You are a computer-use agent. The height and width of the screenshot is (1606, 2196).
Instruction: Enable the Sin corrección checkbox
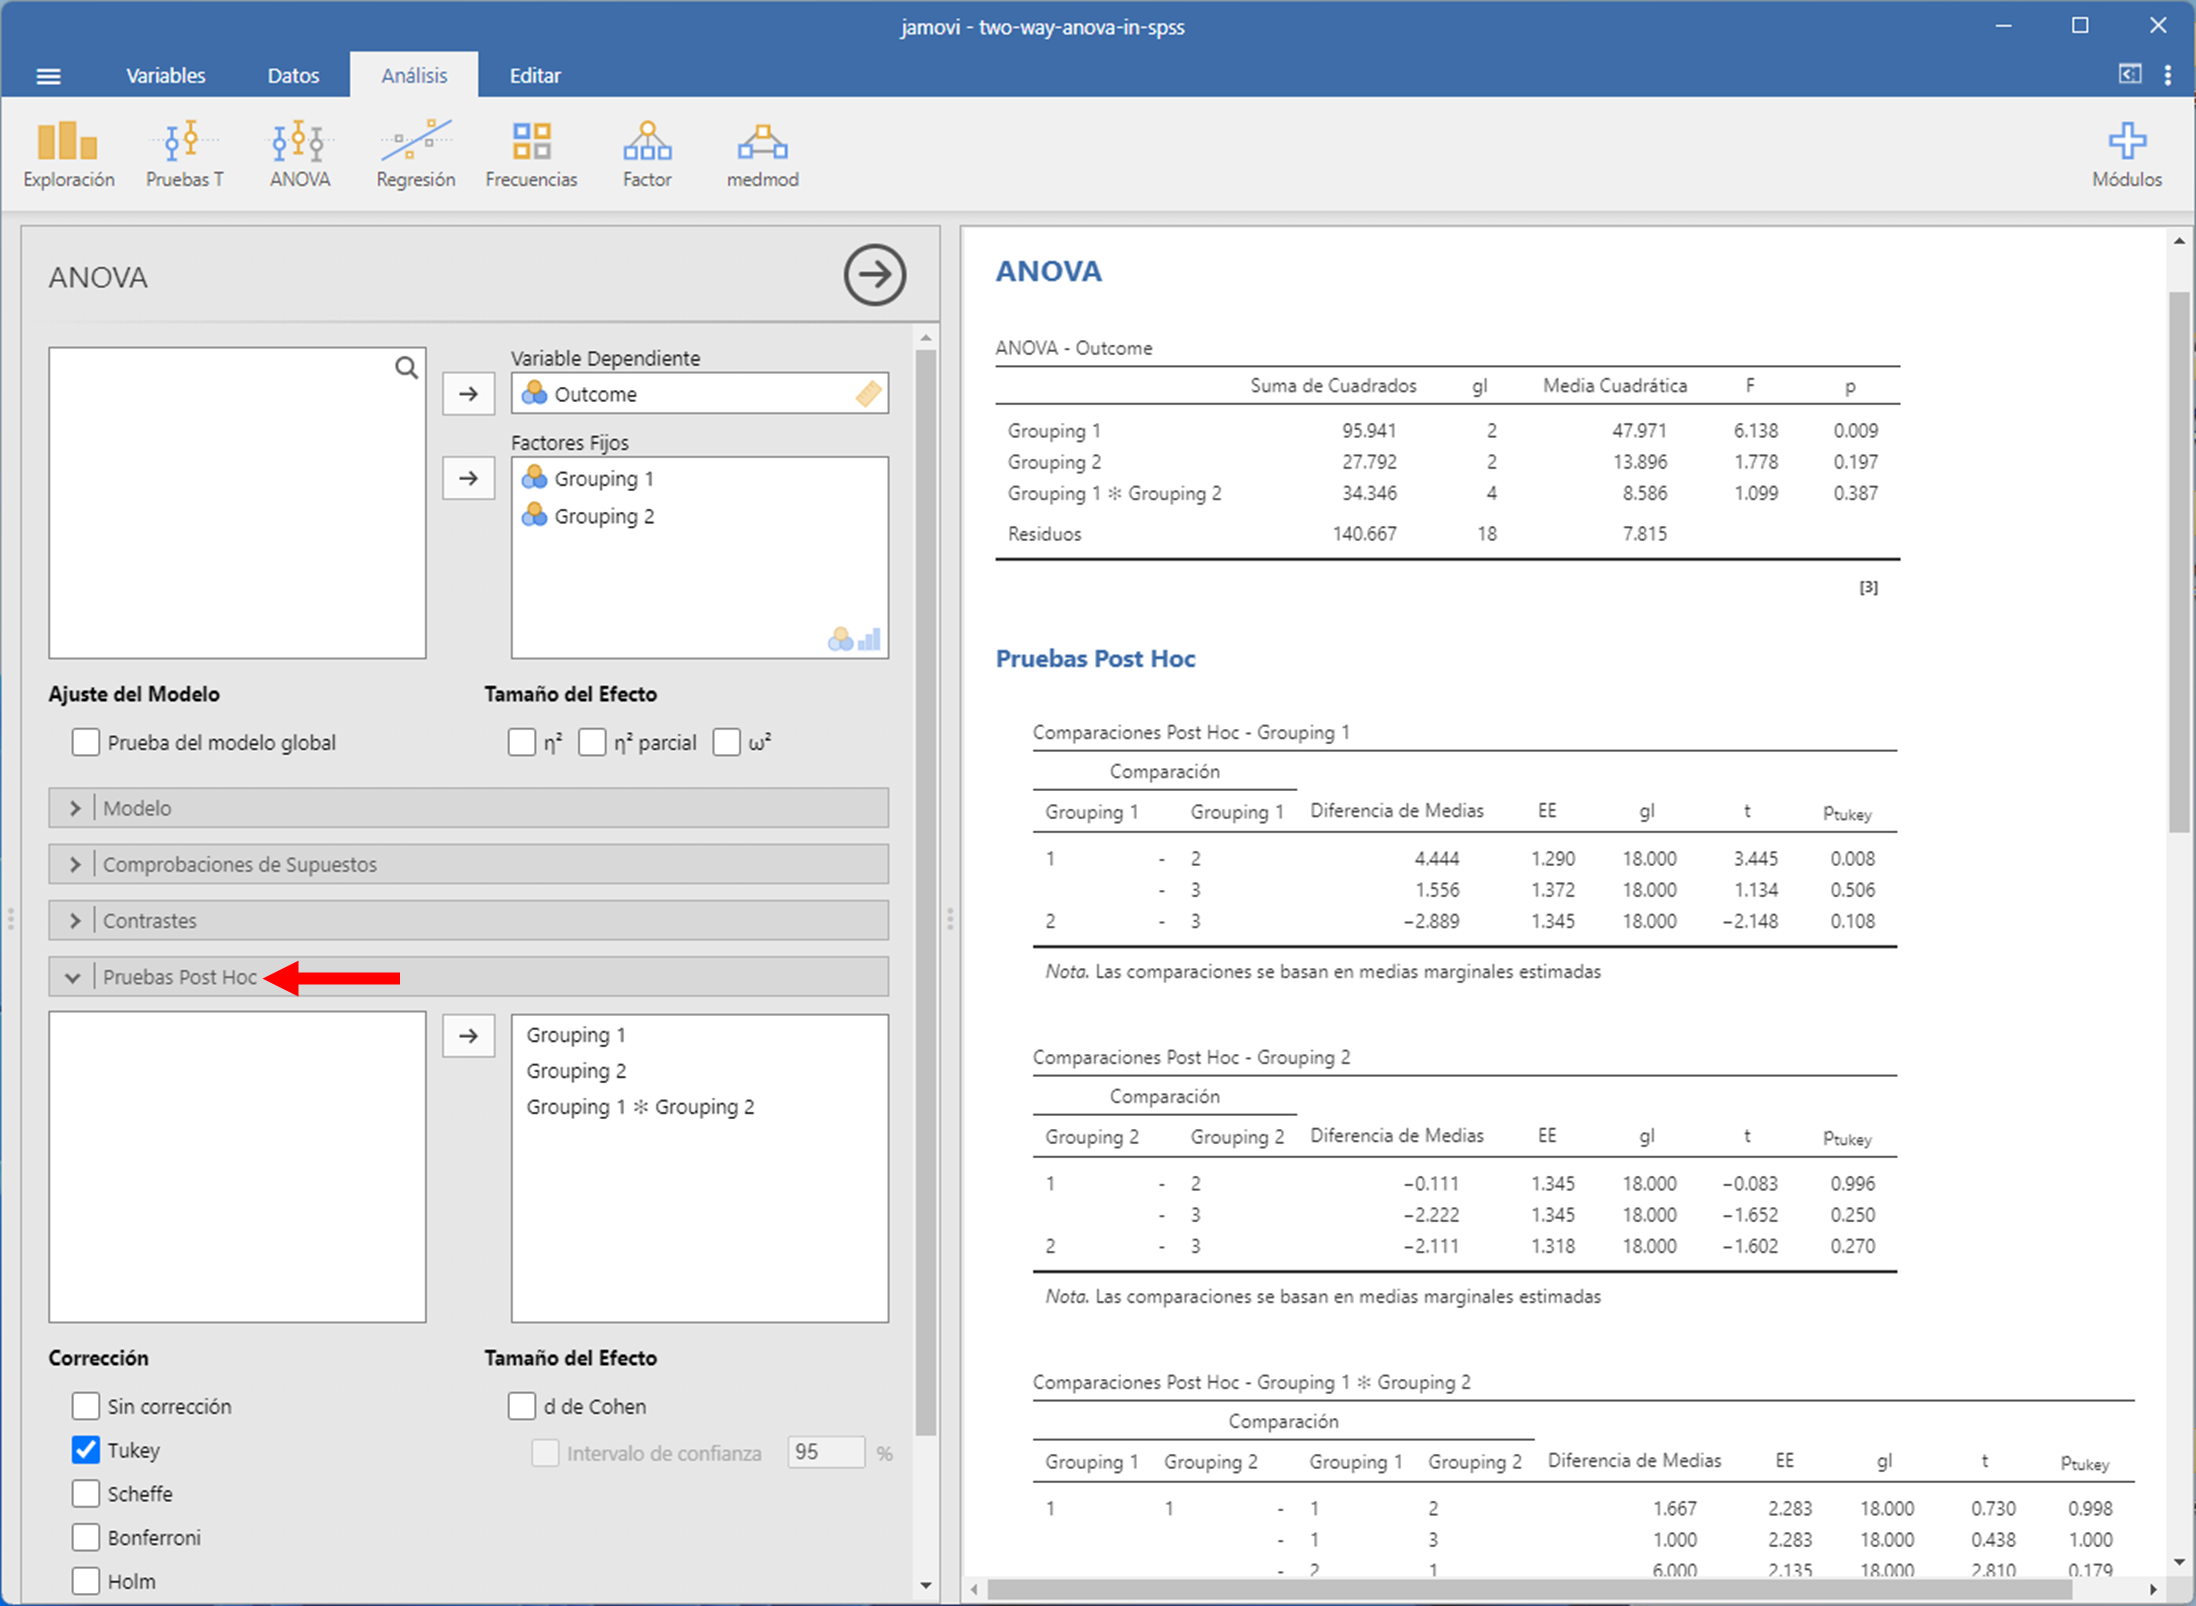[x=86, y=1406]
